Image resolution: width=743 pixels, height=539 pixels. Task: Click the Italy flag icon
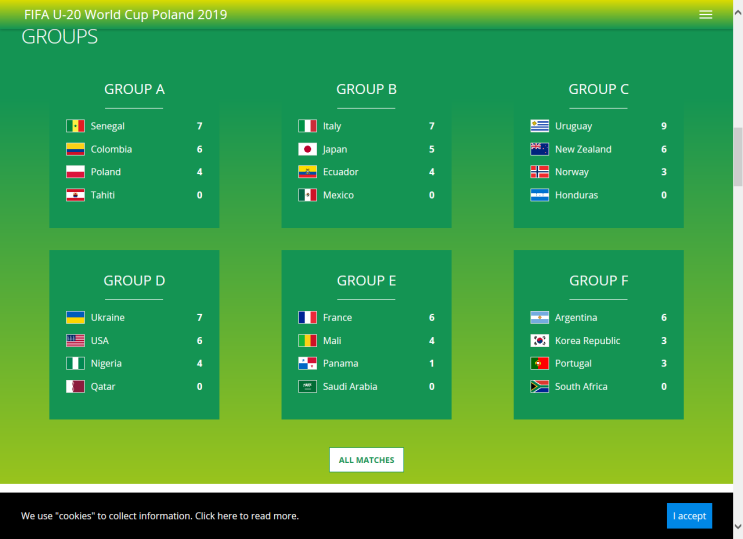coord(308,126)
